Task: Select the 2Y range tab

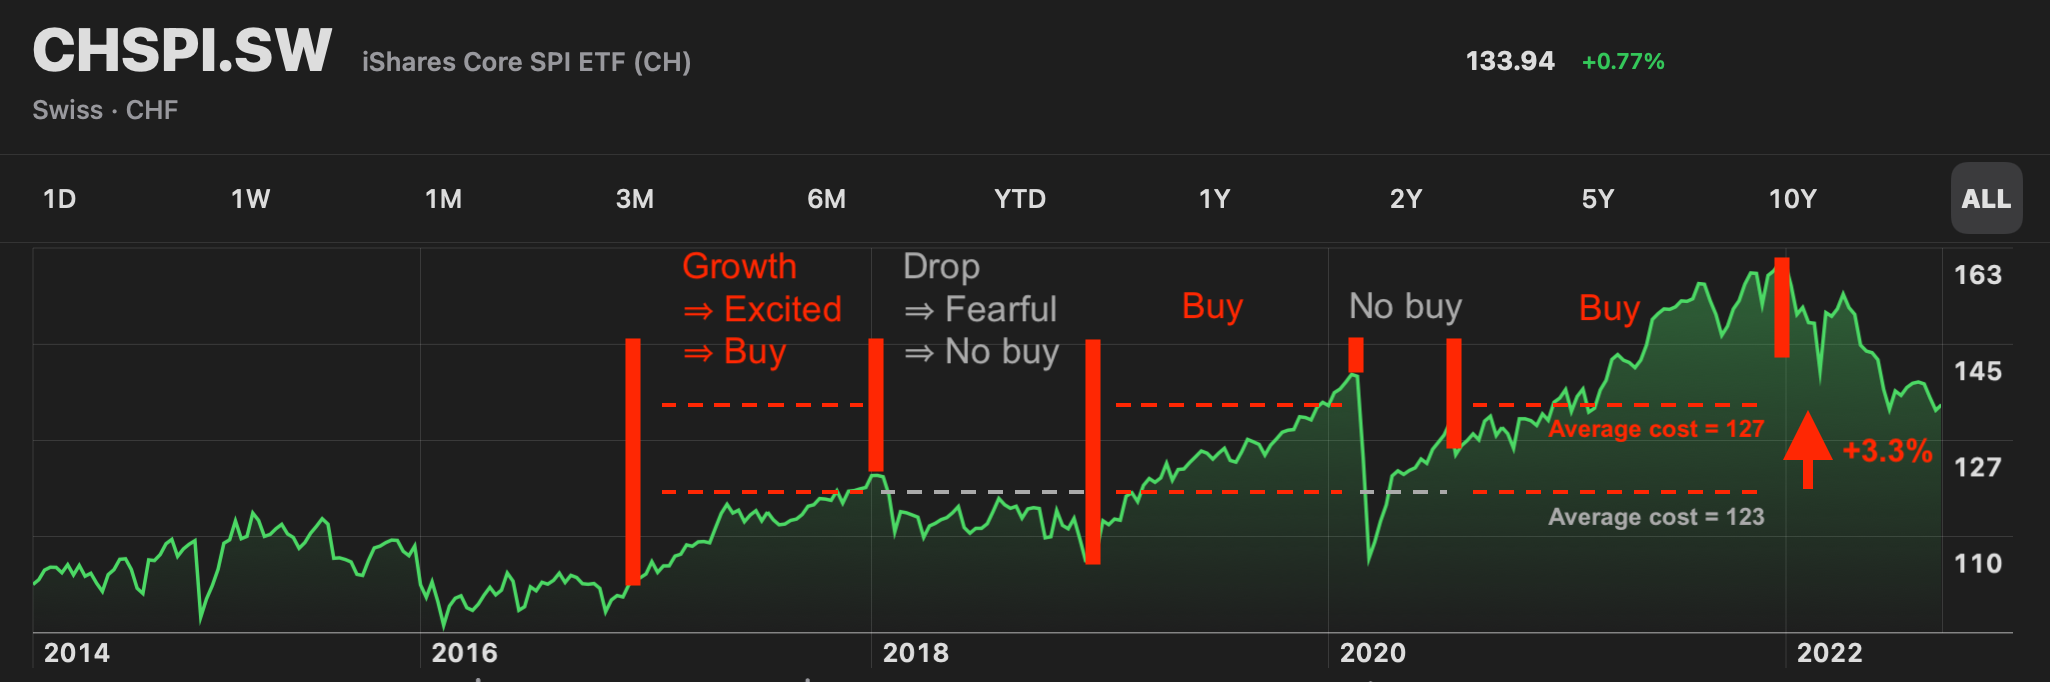Action: (1406, 199)
